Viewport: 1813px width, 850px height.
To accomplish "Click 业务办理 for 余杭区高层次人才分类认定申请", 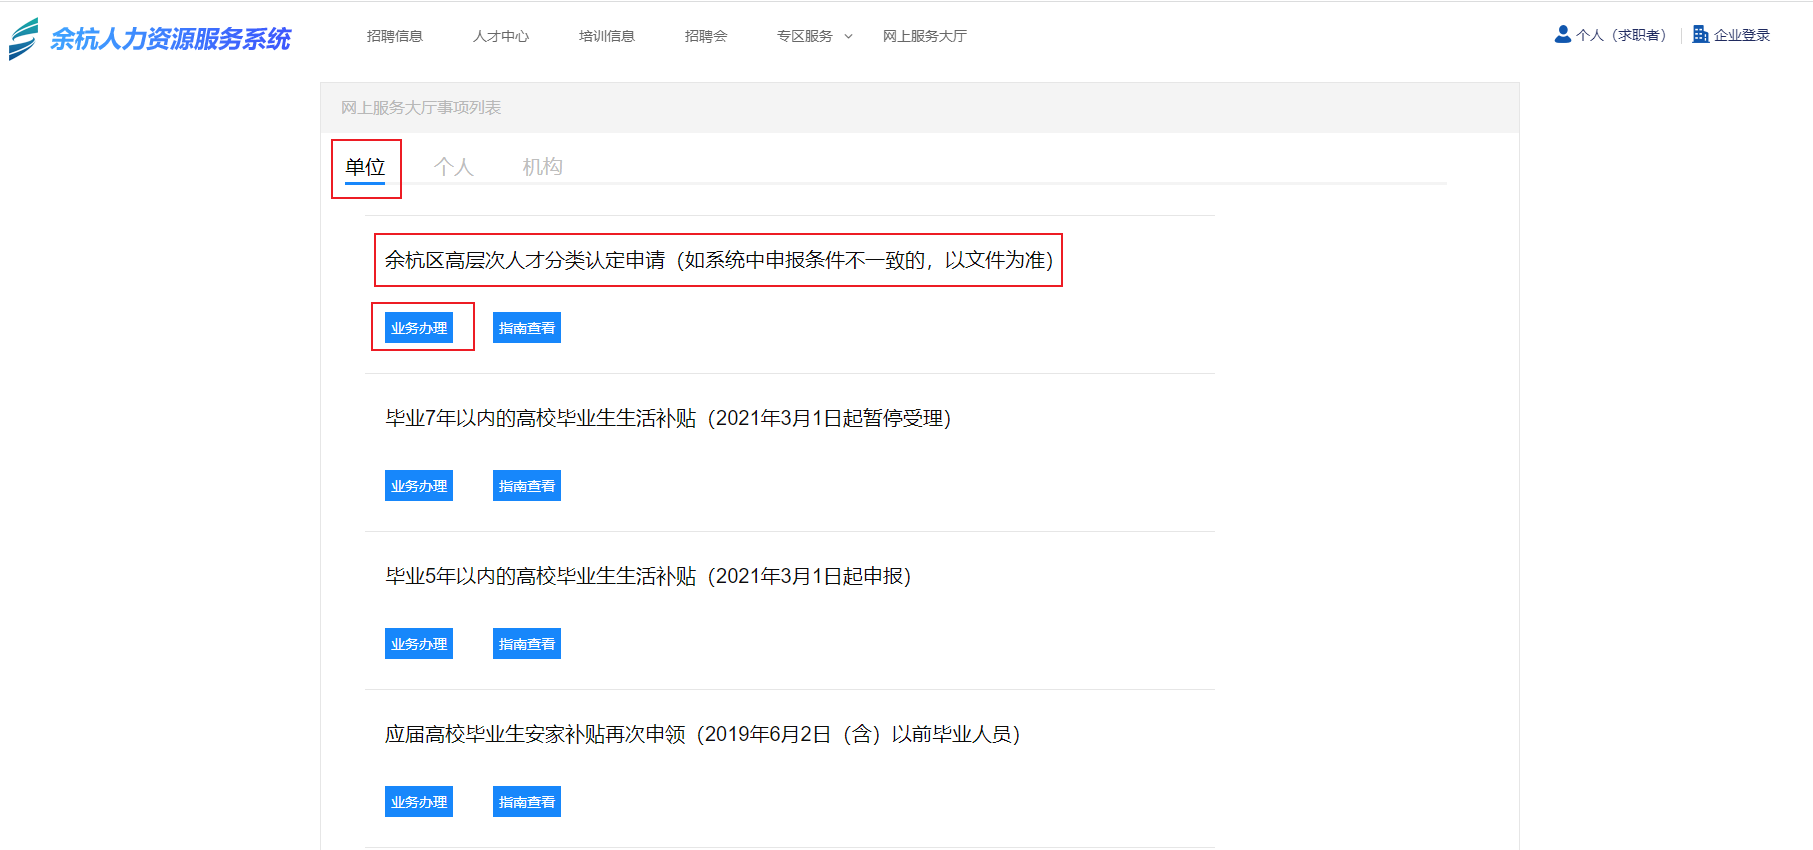I will [419, 328].
